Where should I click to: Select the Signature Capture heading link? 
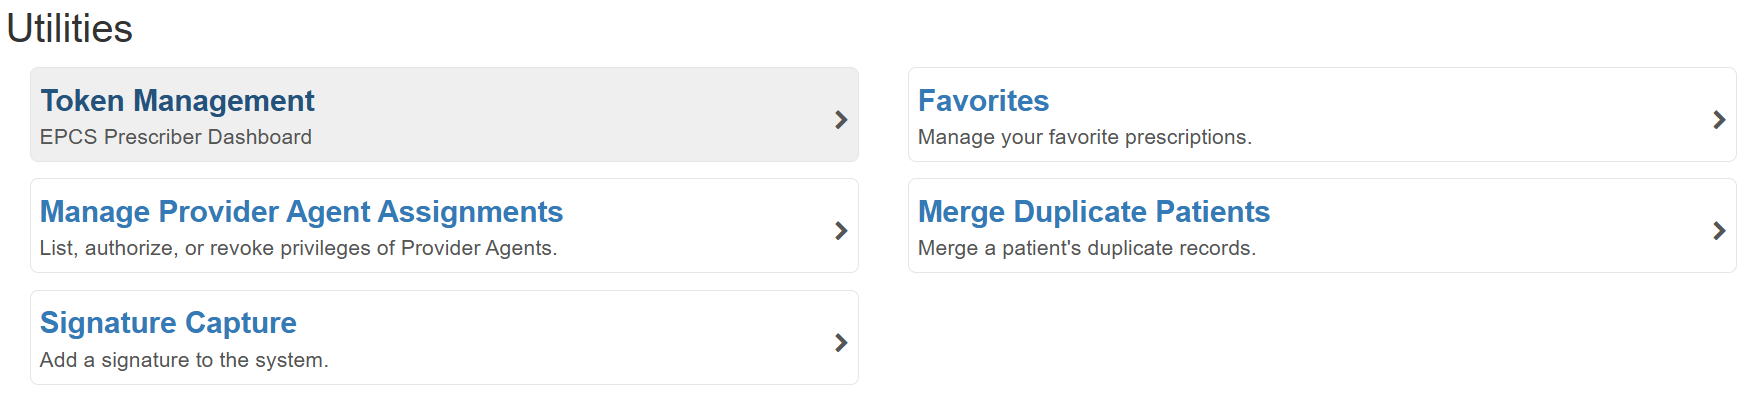168,323
